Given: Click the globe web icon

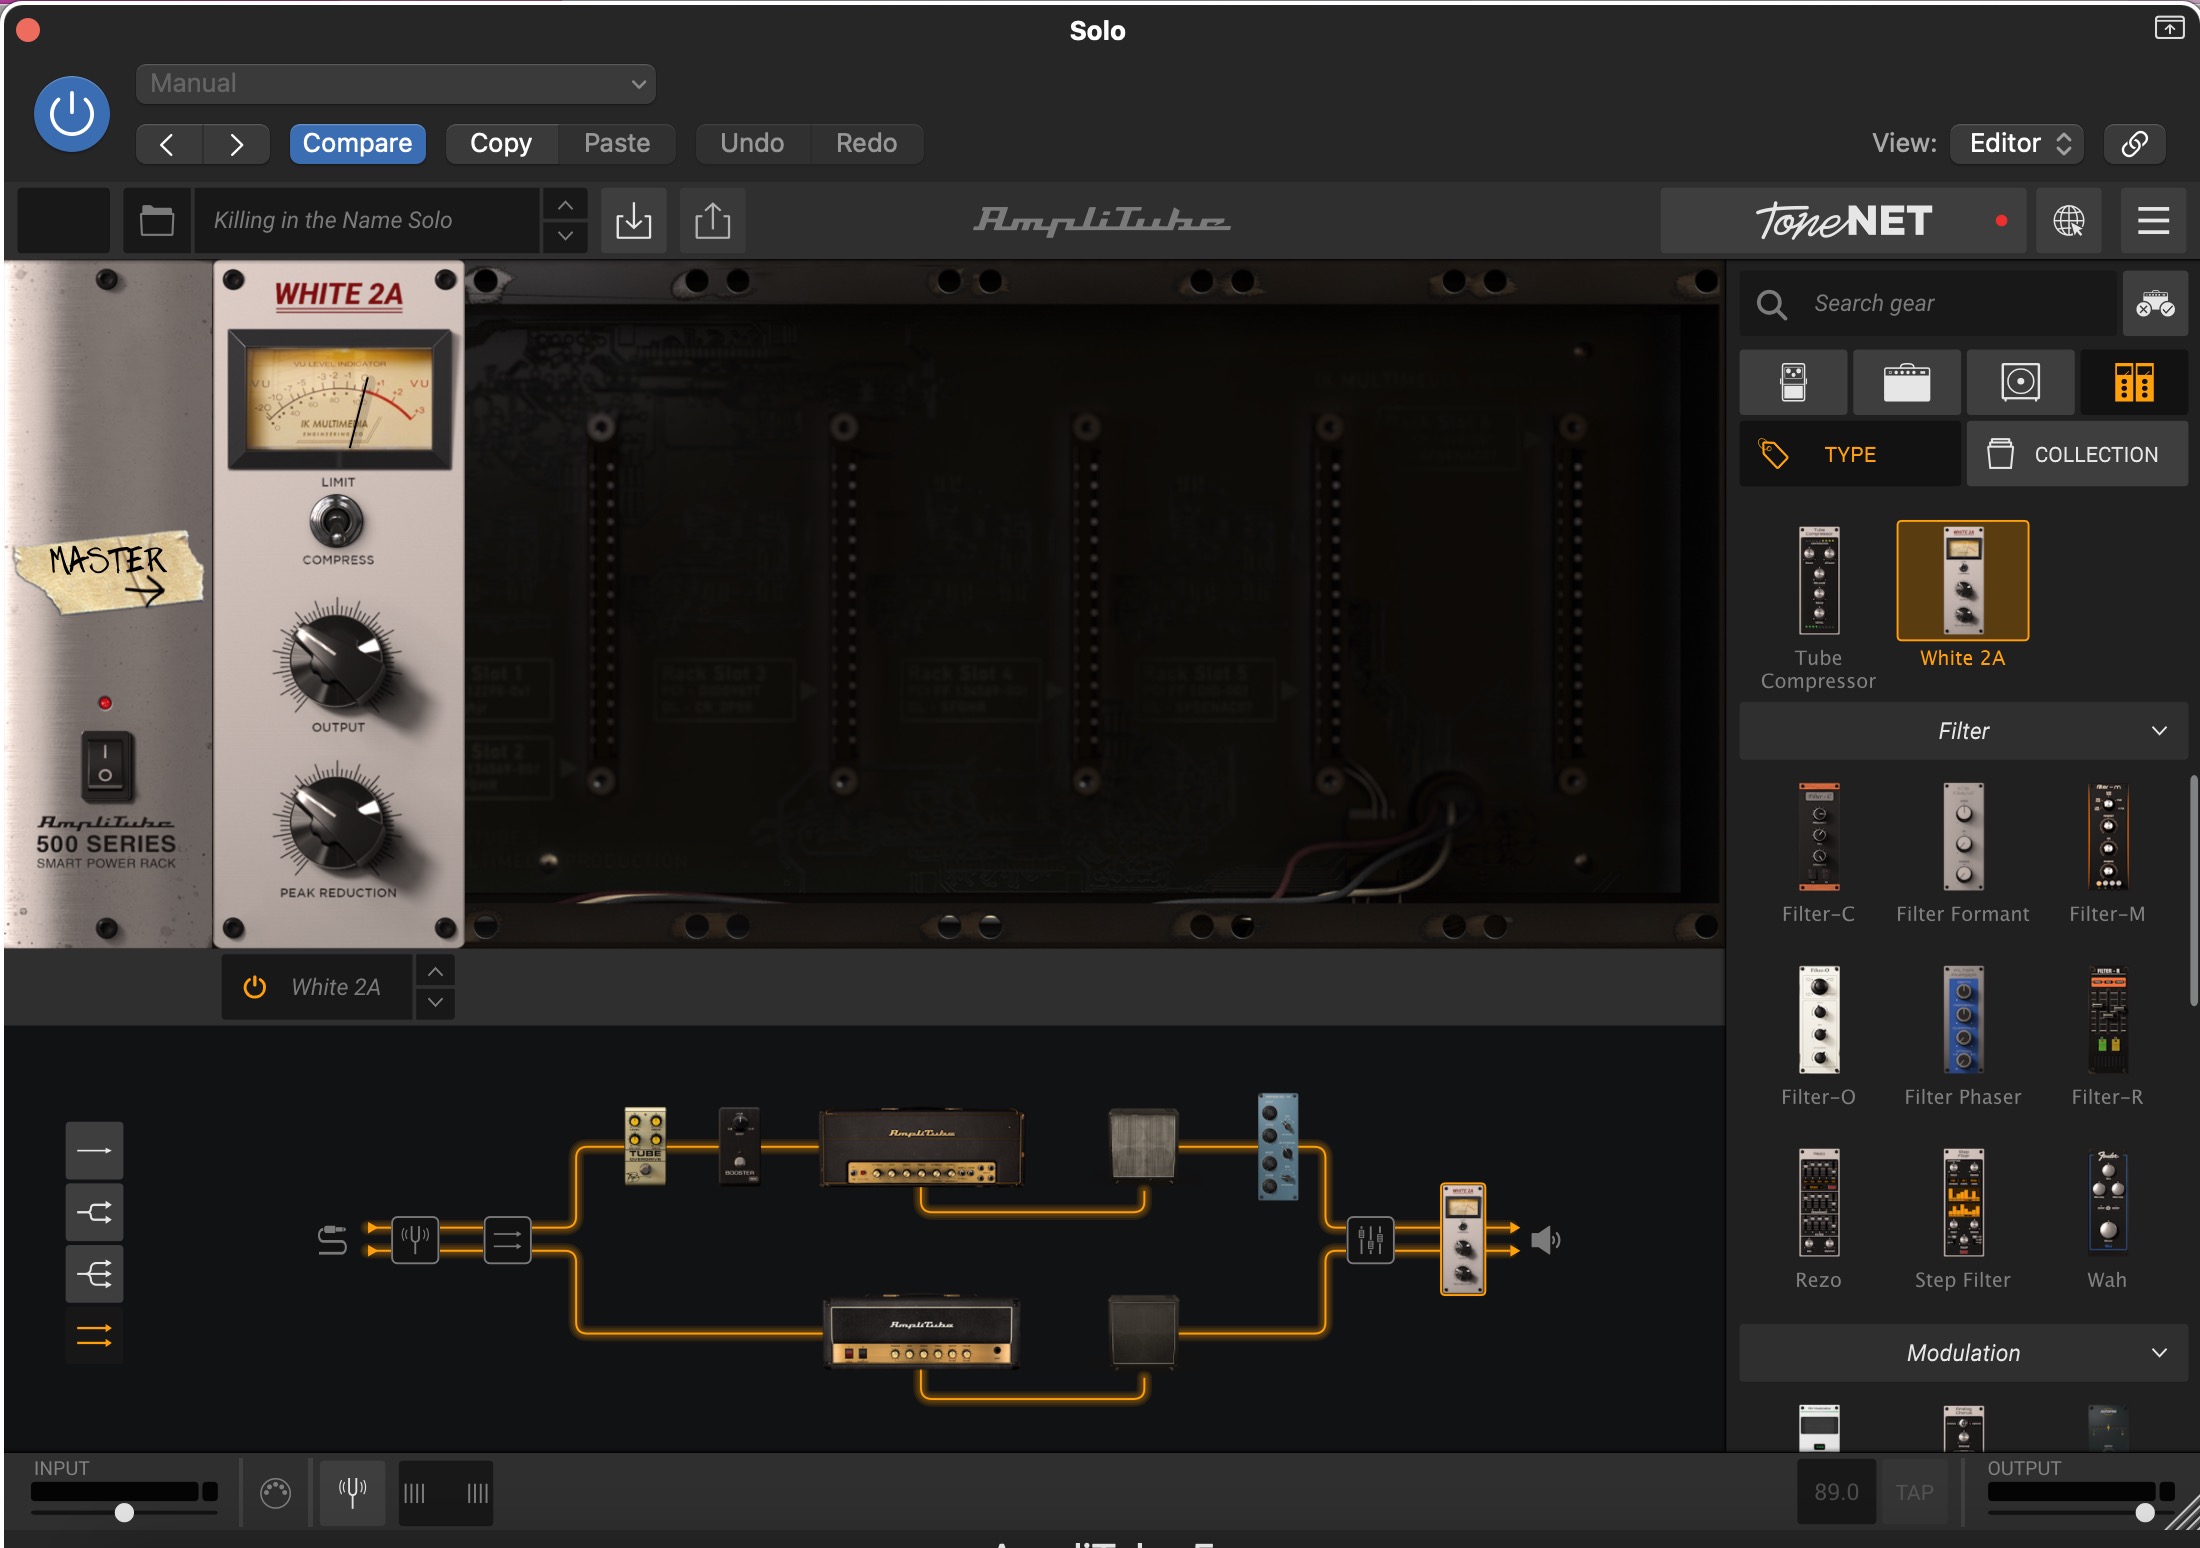Looking at the screenshot, I should (2069, 220).
